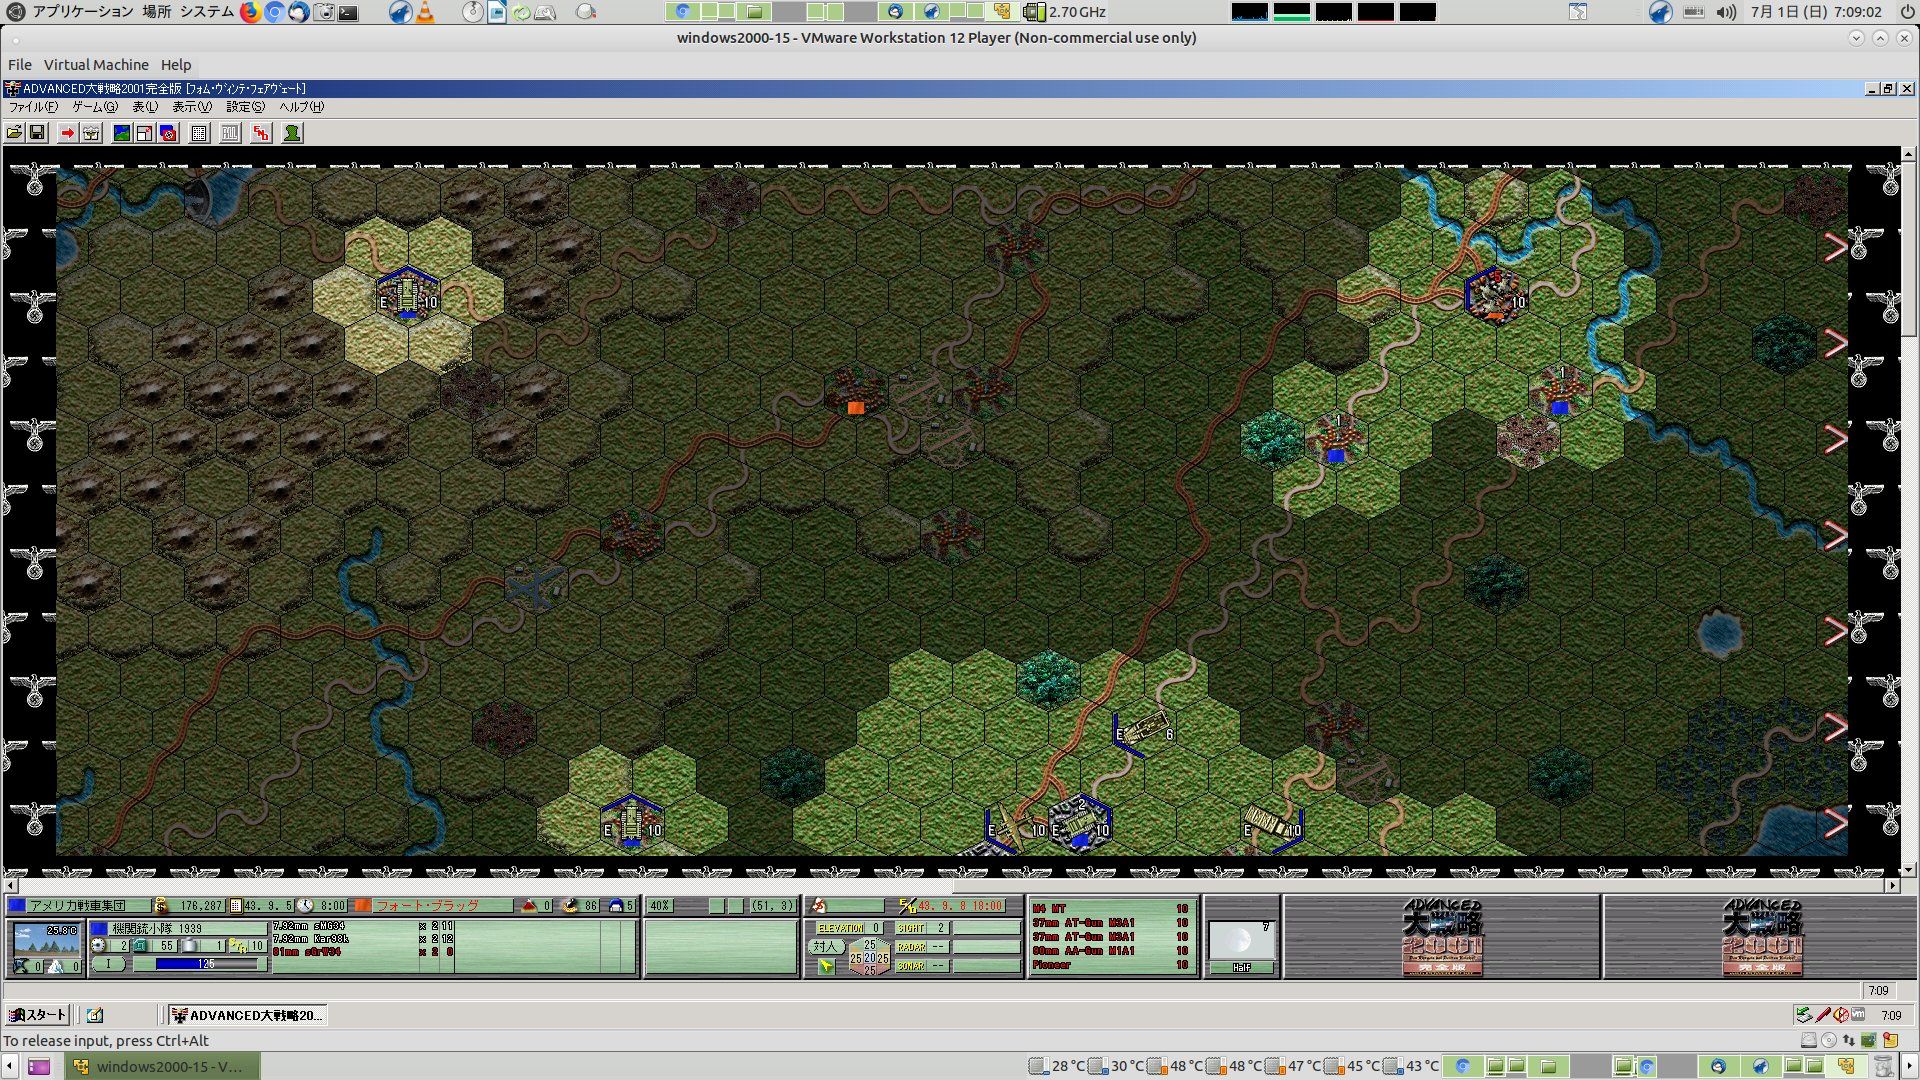Click the terrain map toolbar icon
The image size is (1920, 1080).
(x=122, y=133)
